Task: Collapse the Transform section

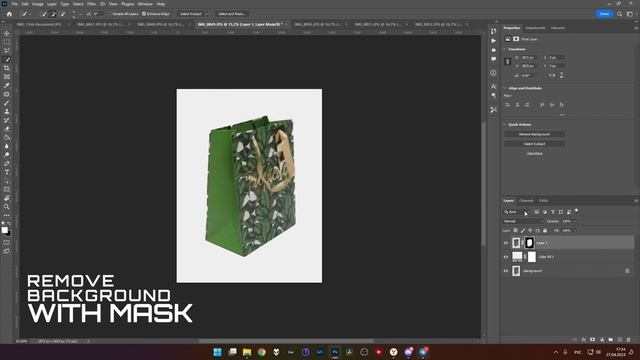Action: click(x=505, y=49)
